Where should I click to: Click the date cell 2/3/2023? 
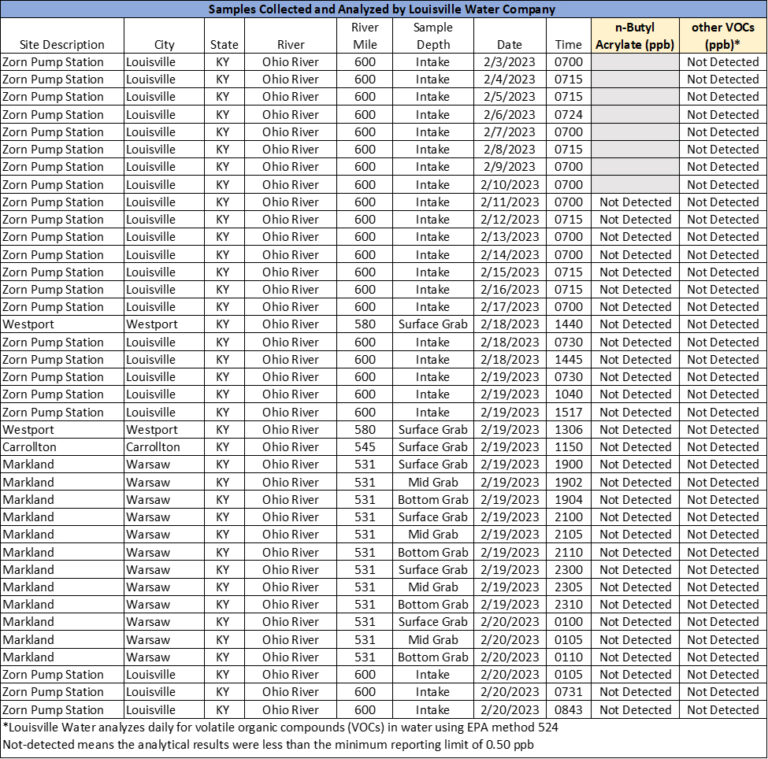pyautogui.click(x=510, y=62)
